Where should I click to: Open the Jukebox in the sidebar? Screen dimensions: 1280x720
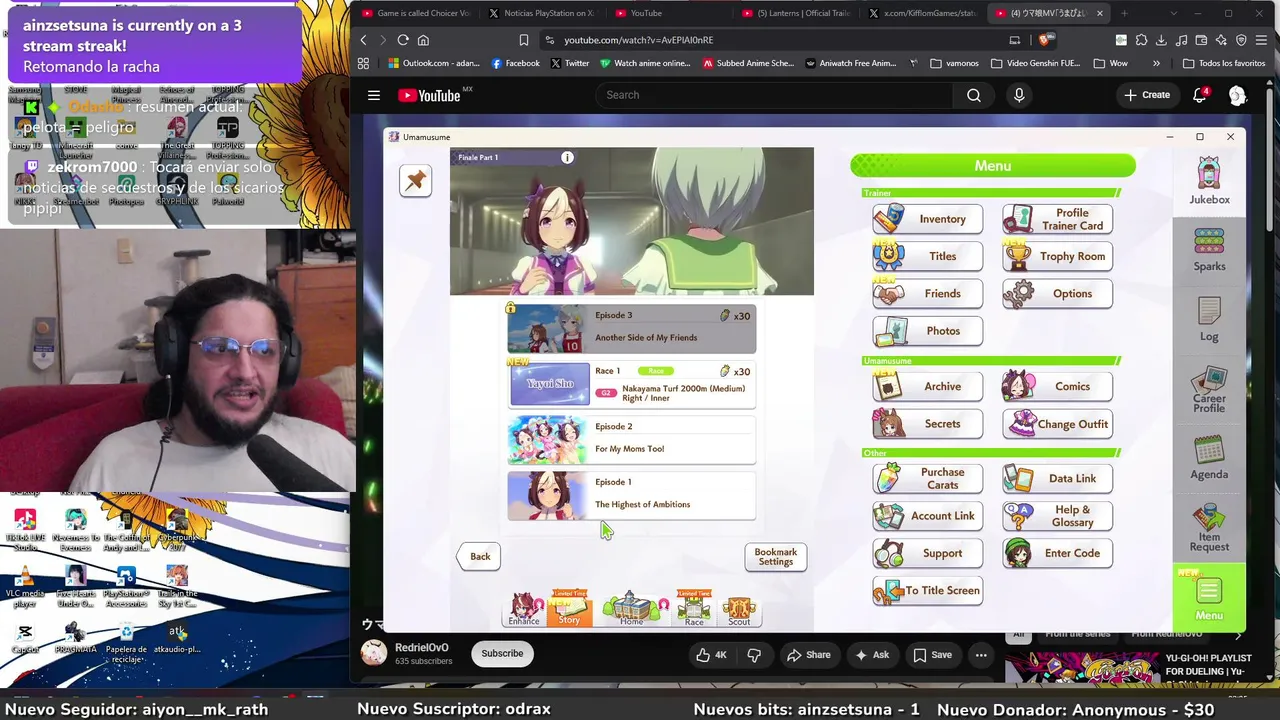pyautogui.click(x=1209, y=181)
